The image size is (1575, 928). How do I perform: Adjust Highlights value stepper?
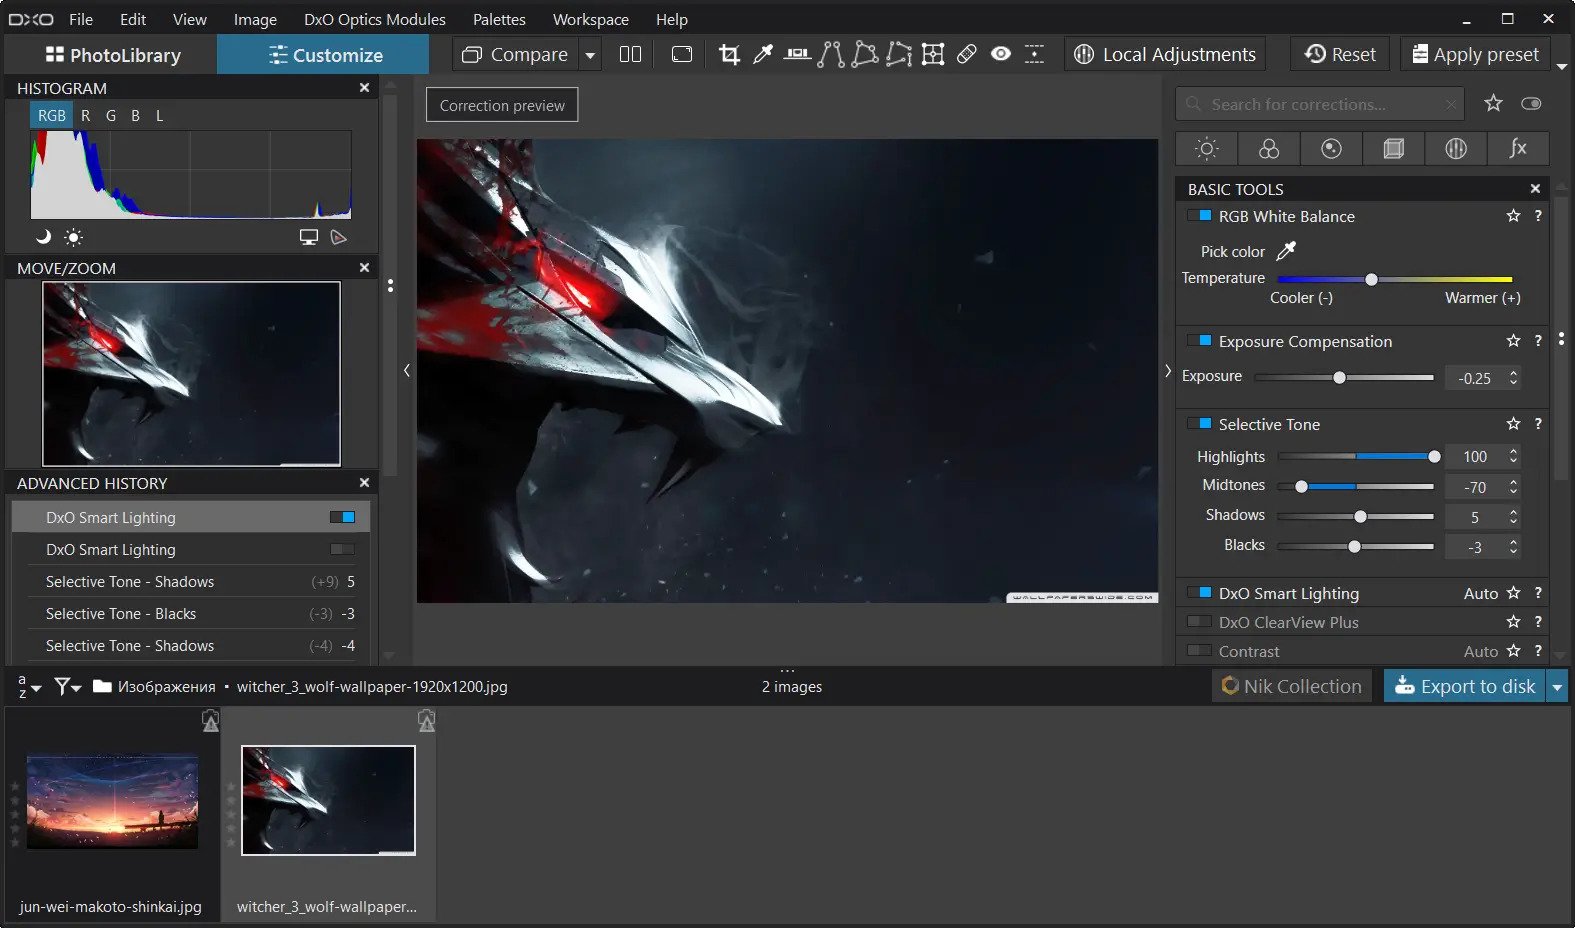[x=1513, y=456]
